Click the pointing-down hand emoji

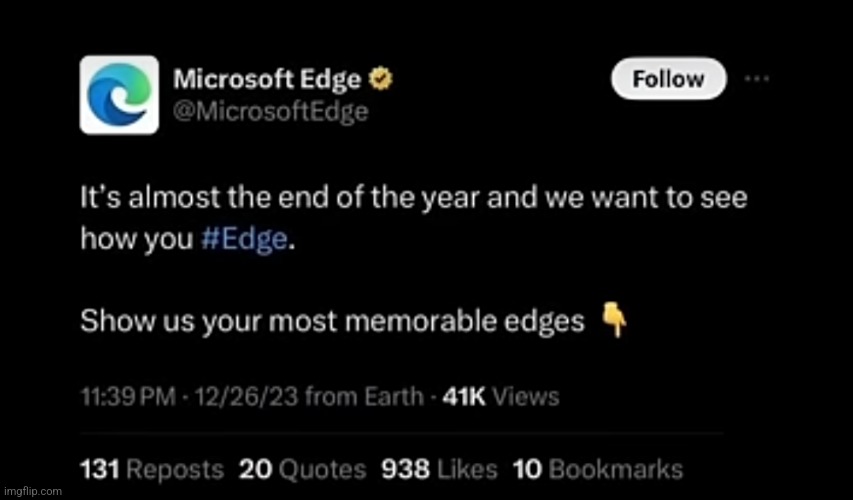[x=614, y=320]
